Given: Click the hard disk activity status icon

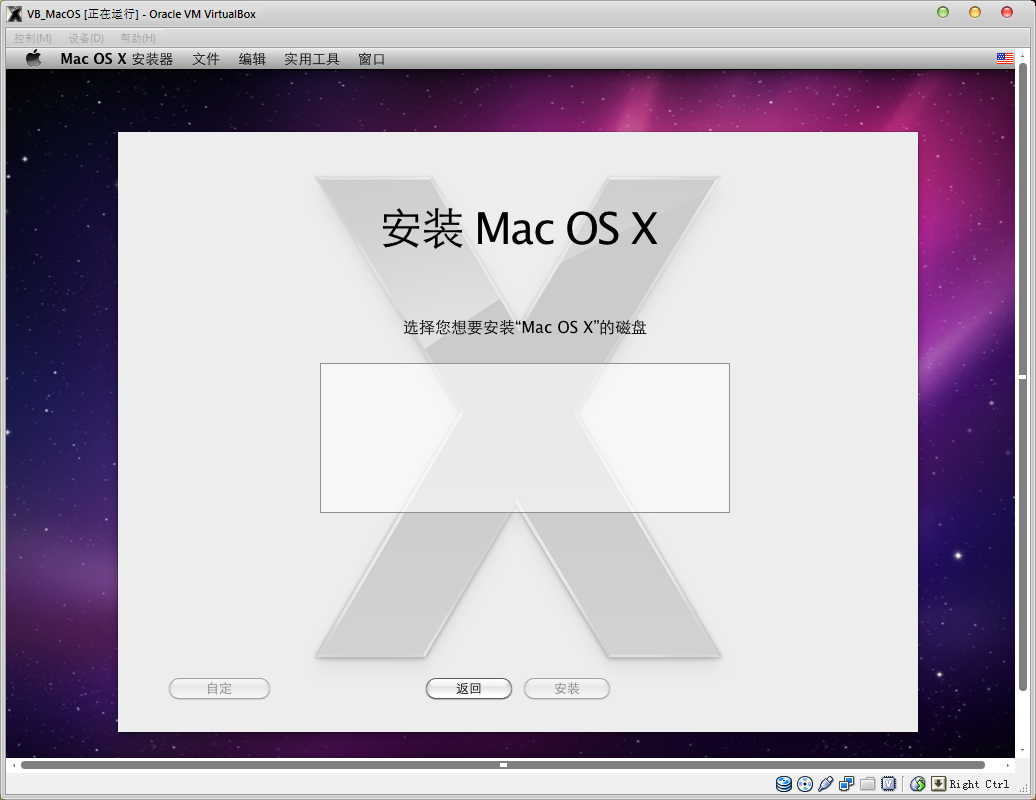Looking at the screenshot, I should (x=784, y=783).
